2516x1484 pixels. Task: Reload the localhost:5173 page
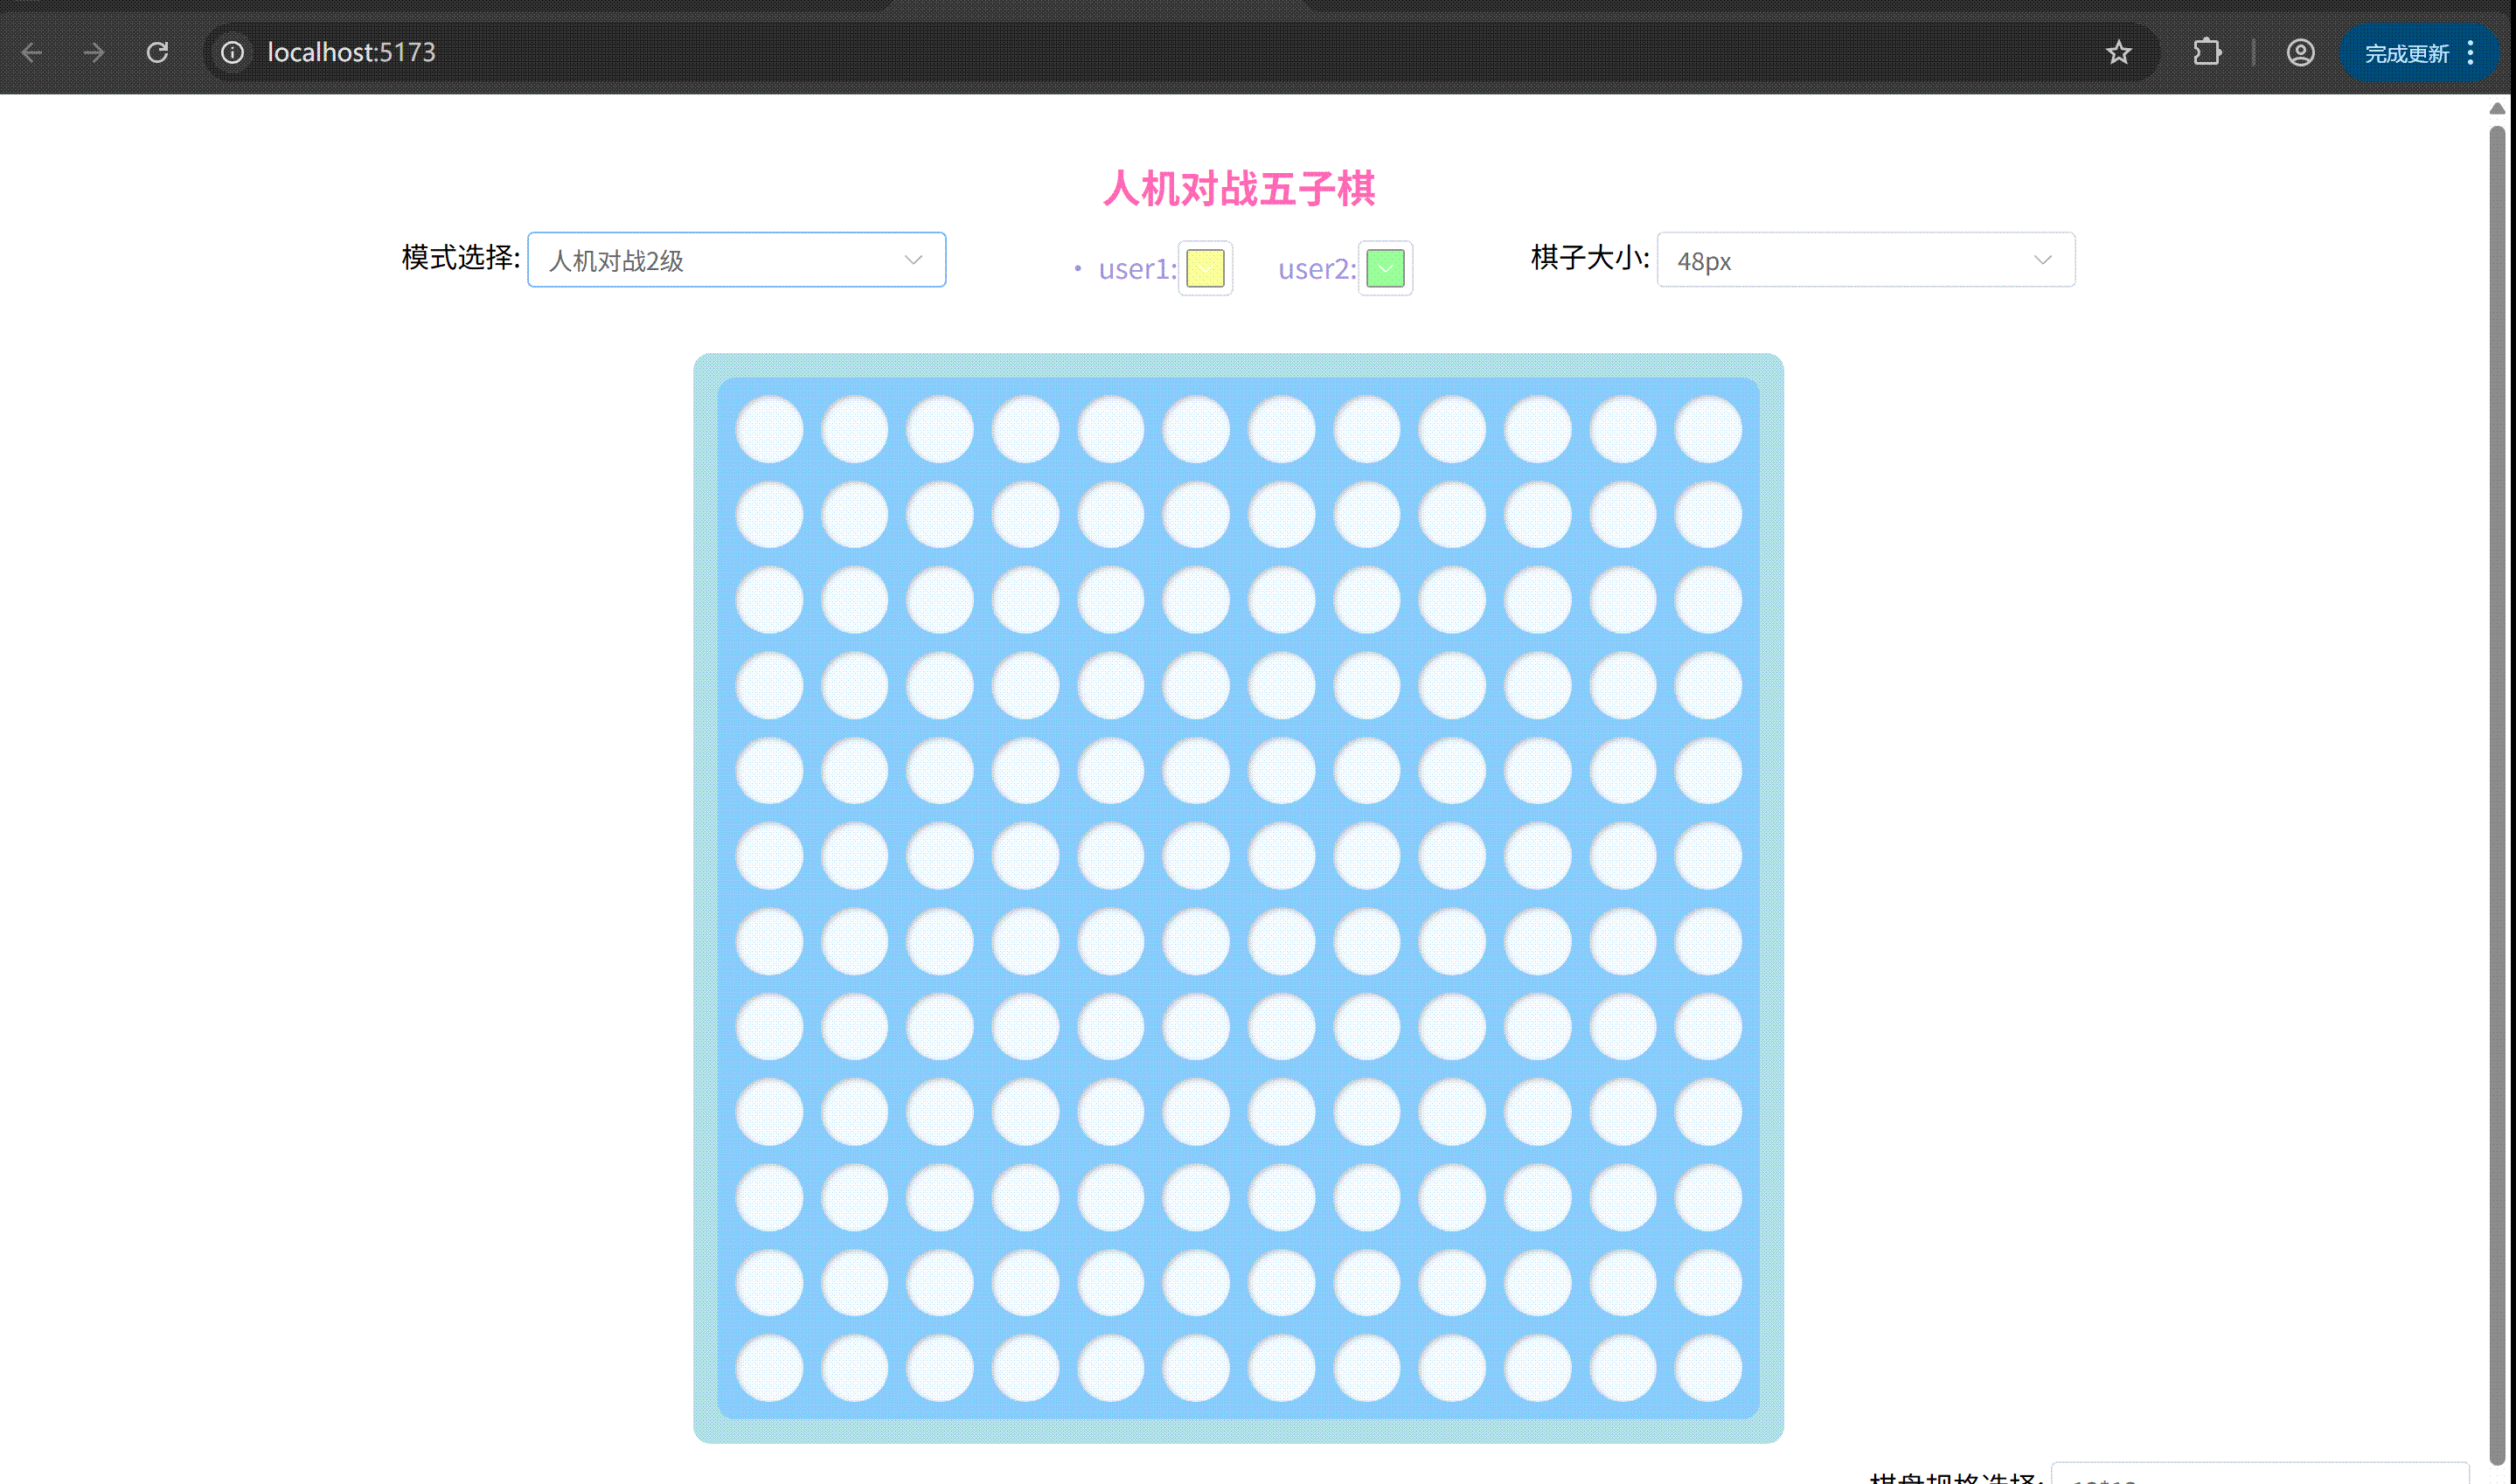coord(158,52)
